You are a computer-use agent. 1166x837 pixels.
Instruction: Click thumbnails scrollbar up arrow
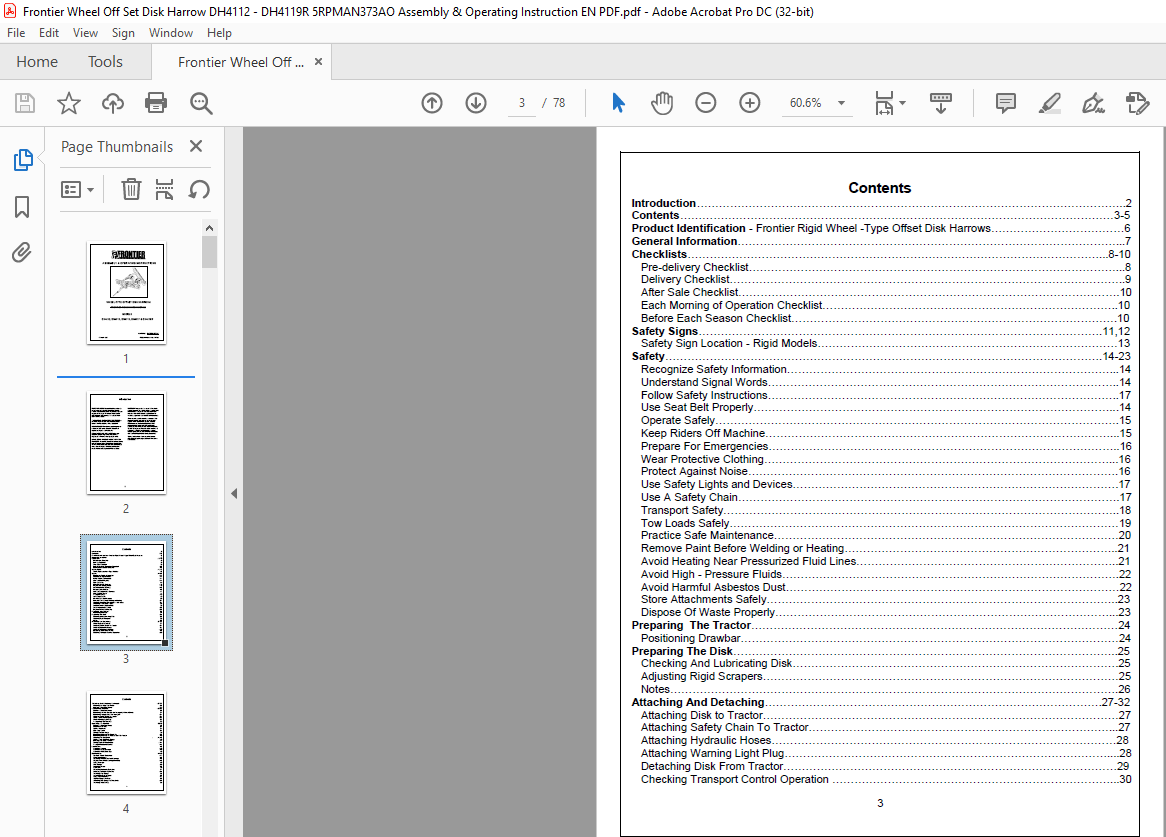(210, 227)
